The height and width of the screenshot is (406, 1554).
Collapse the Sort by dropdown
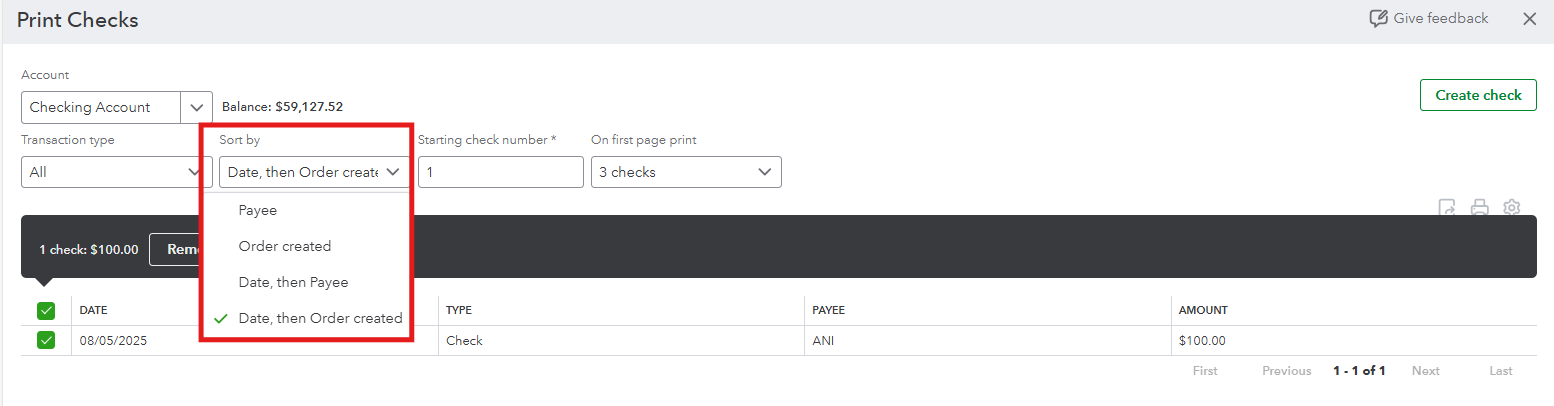tap(314, 172)
